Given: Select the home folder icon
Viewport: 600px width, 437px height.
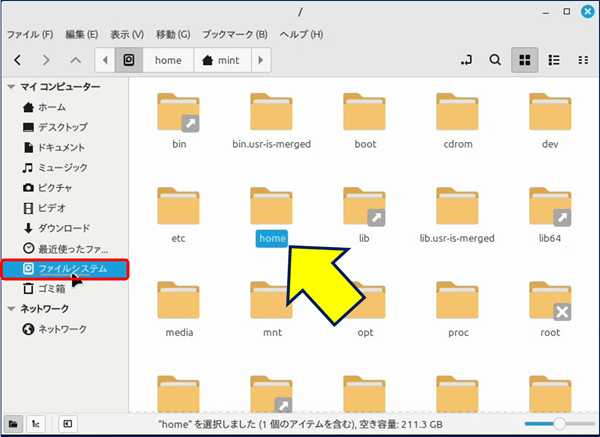Looking at the screenshot, I should click(271, 206).
